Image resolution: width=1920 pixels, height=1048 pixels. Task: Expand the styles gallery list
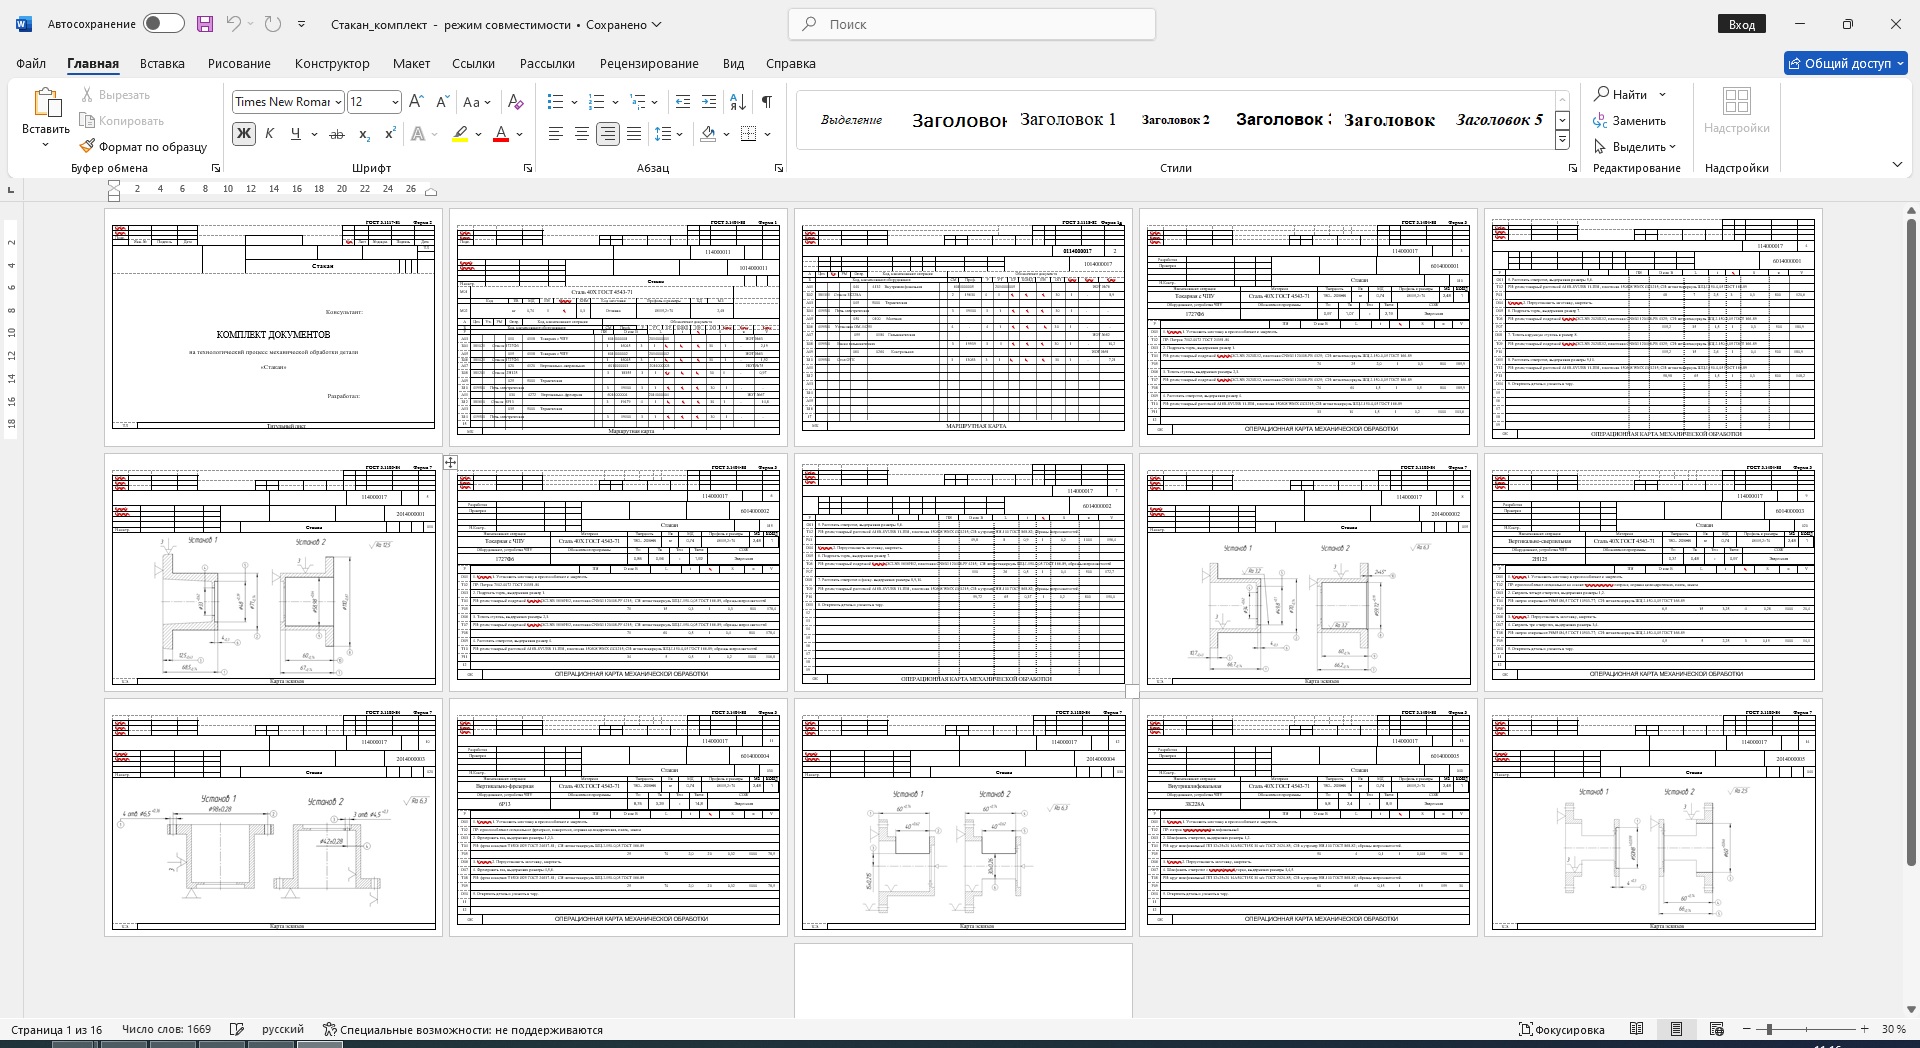1562,141
